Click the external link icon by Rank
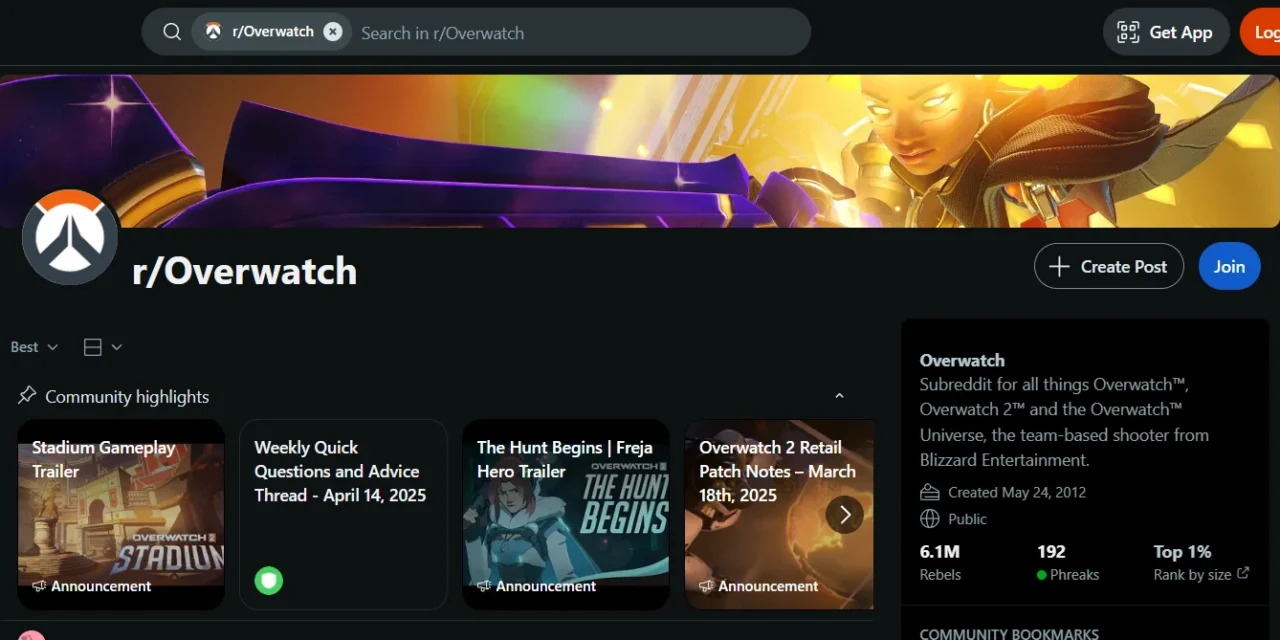Viewport: 1280px width, 640px height. point(1243,573)
